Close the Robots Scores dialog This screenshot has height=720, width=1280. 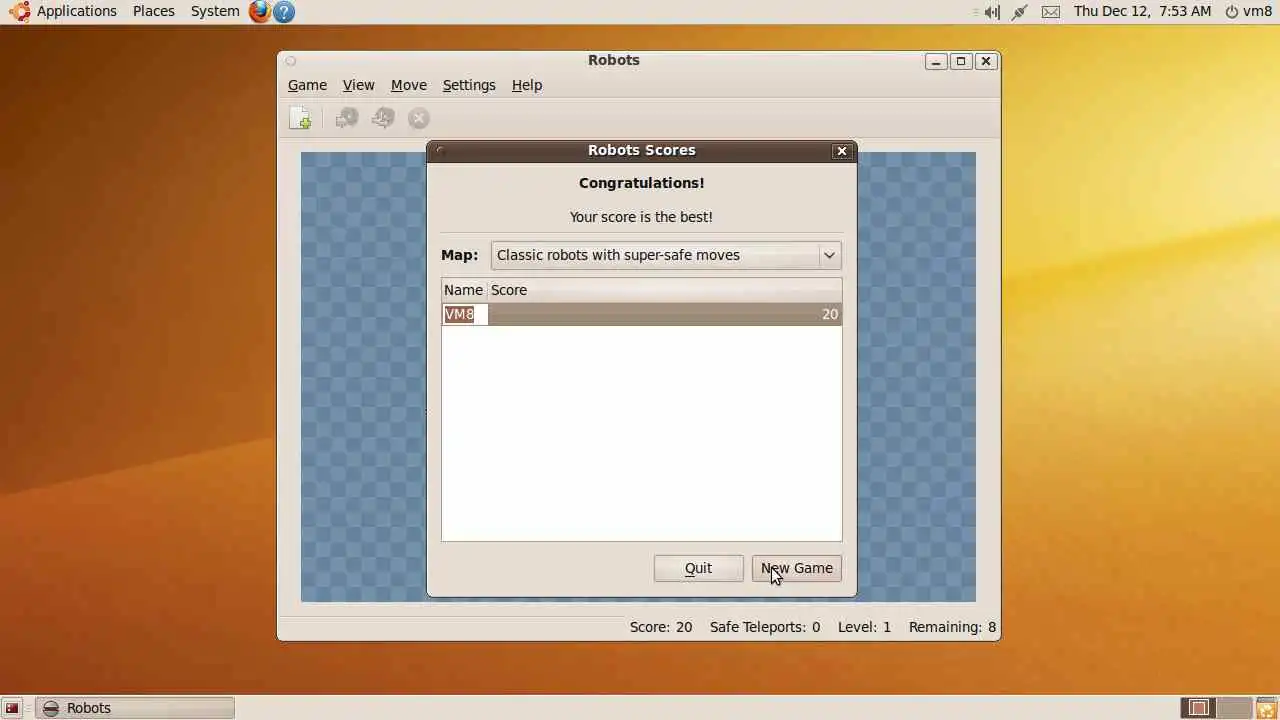pos(842,151)
